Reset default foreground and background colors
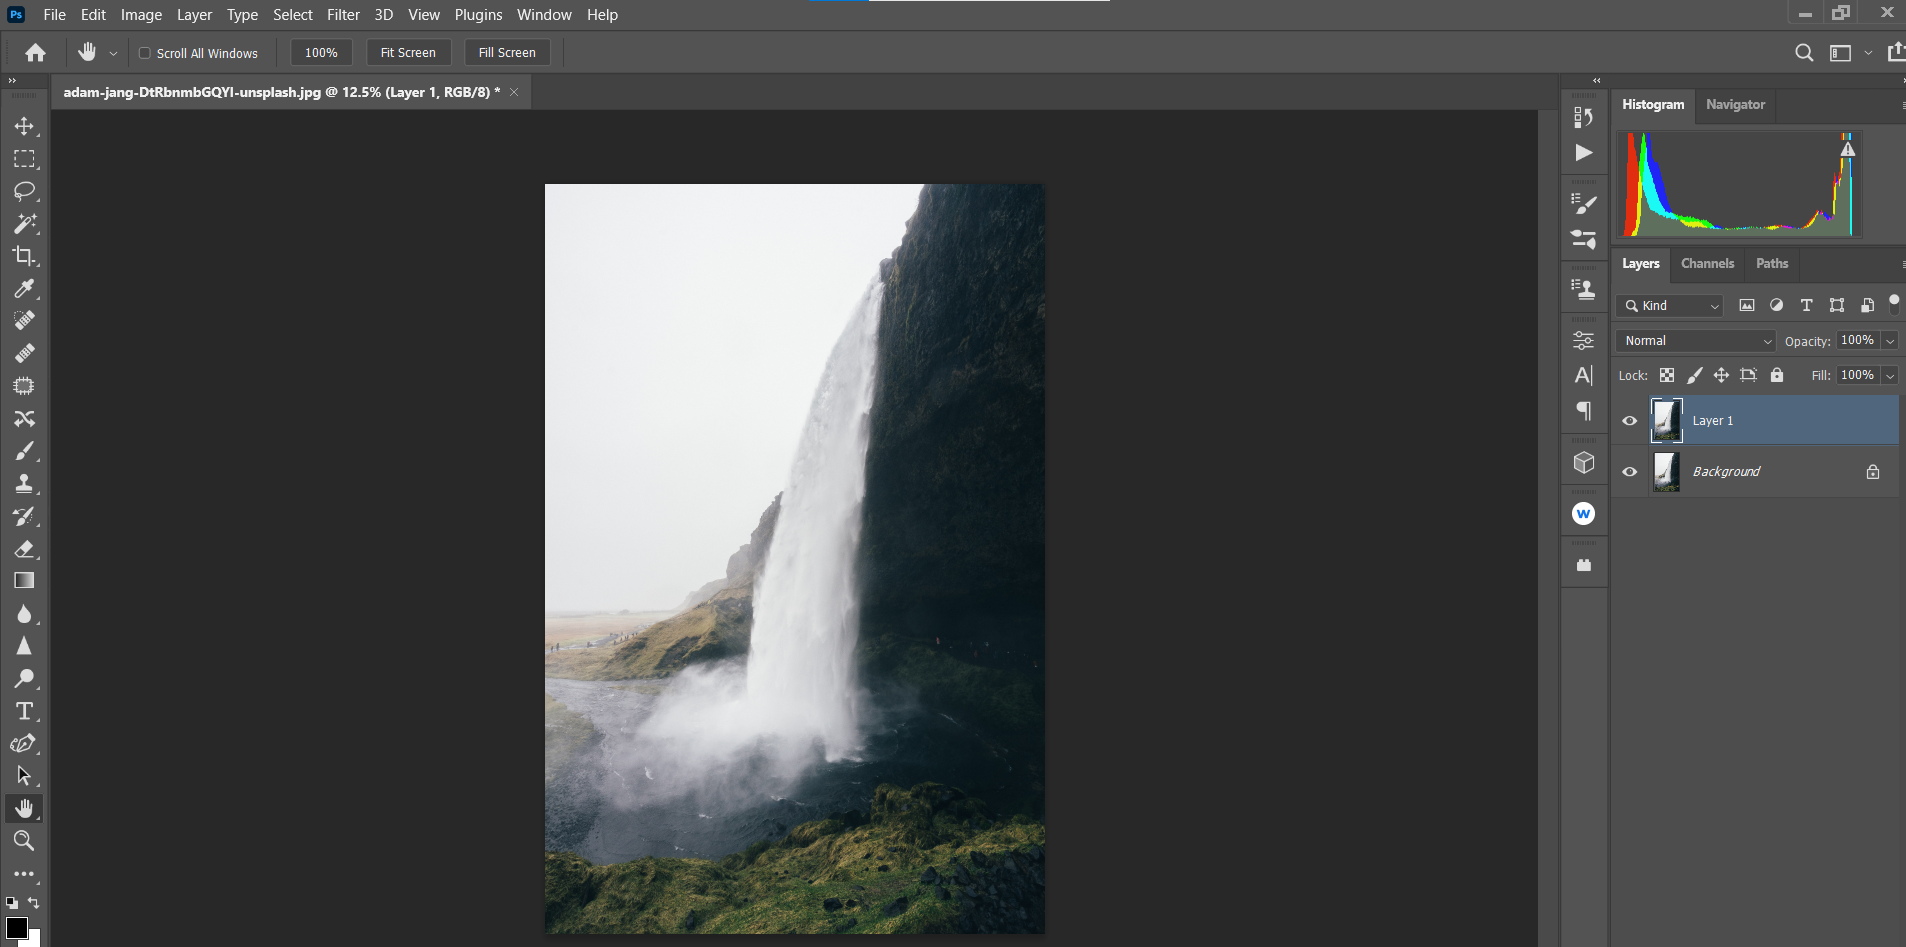This screenshot has height=947, width=1906. coord(12,902)
